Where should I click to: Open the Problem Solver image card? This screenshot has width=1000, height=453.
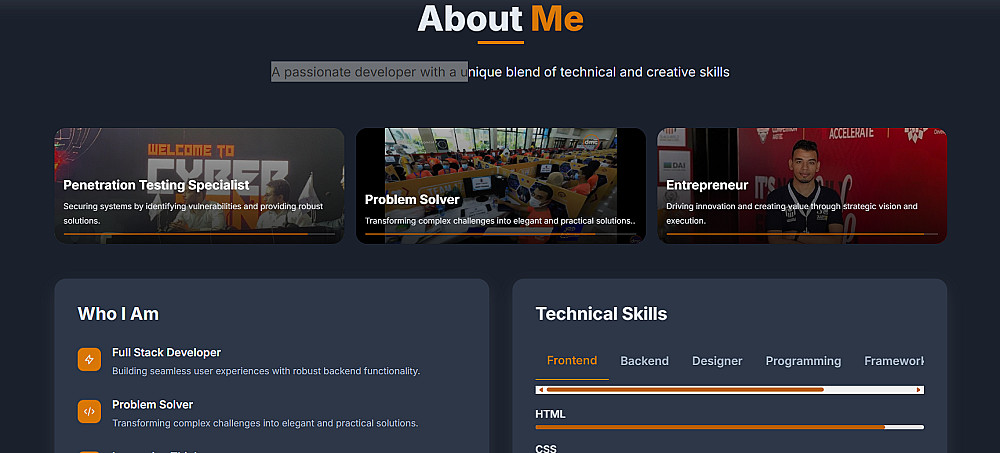click(x=500, y=185)
